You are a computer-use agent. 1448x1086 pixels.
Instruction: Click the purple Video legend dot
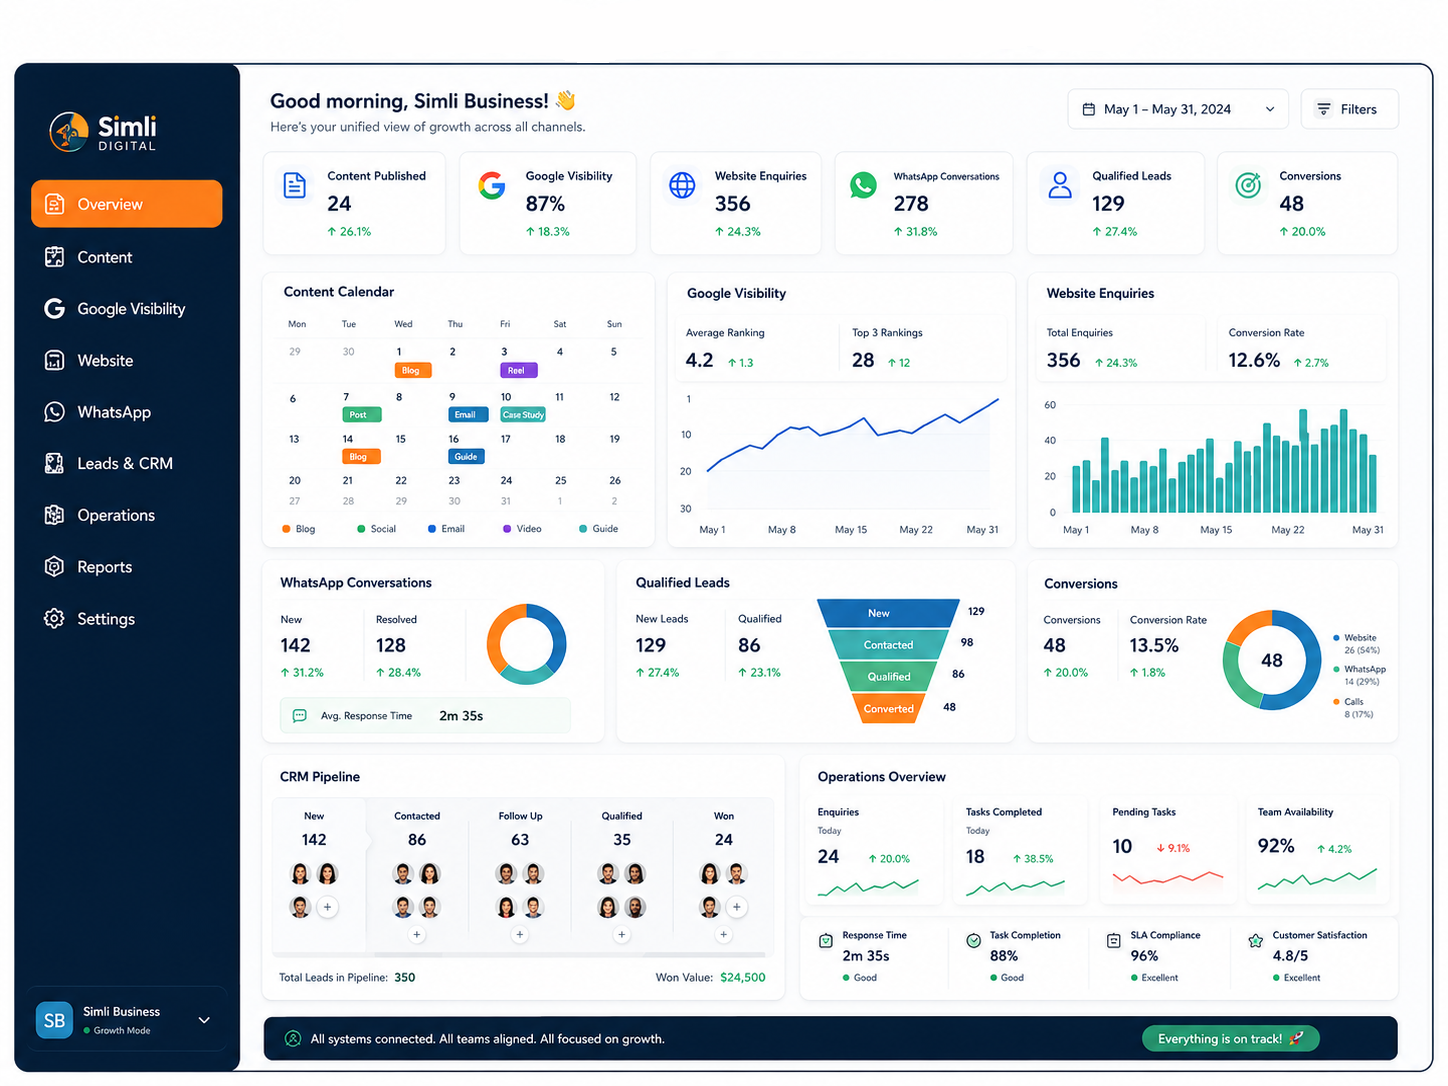tap(507, 529)
